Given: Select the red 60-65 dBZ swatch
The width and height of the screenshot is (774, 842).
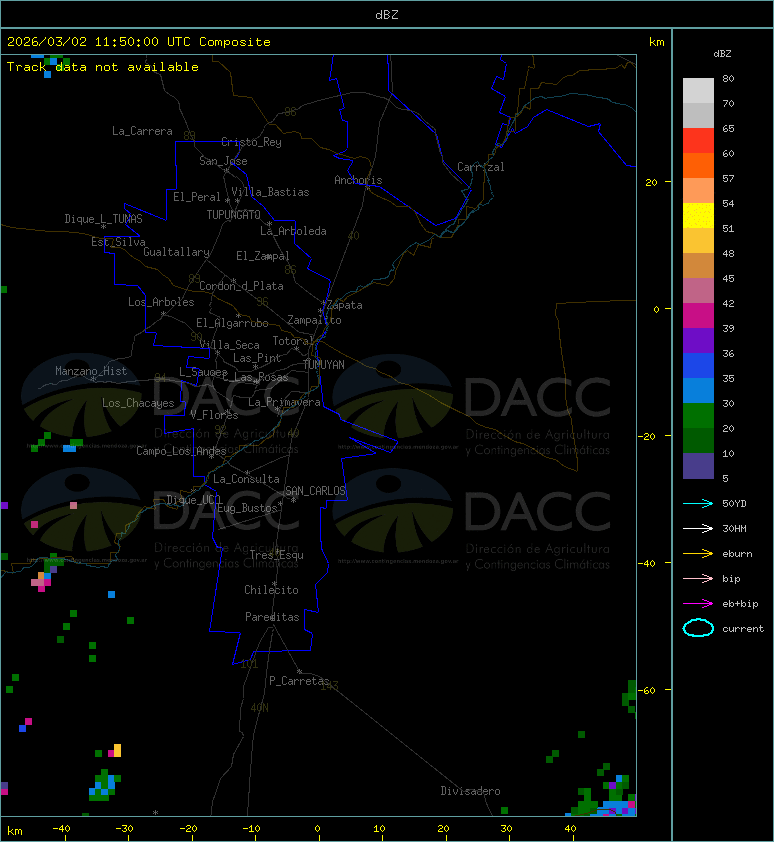Looking at the screenshot, I should coord(698,141).
